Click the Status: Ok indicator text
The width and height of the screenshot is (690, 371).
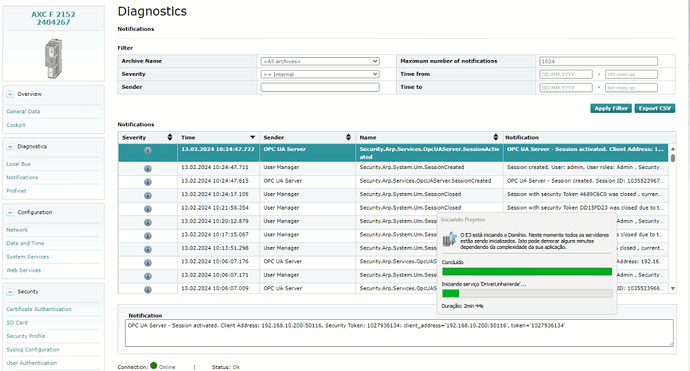[226, 367]
